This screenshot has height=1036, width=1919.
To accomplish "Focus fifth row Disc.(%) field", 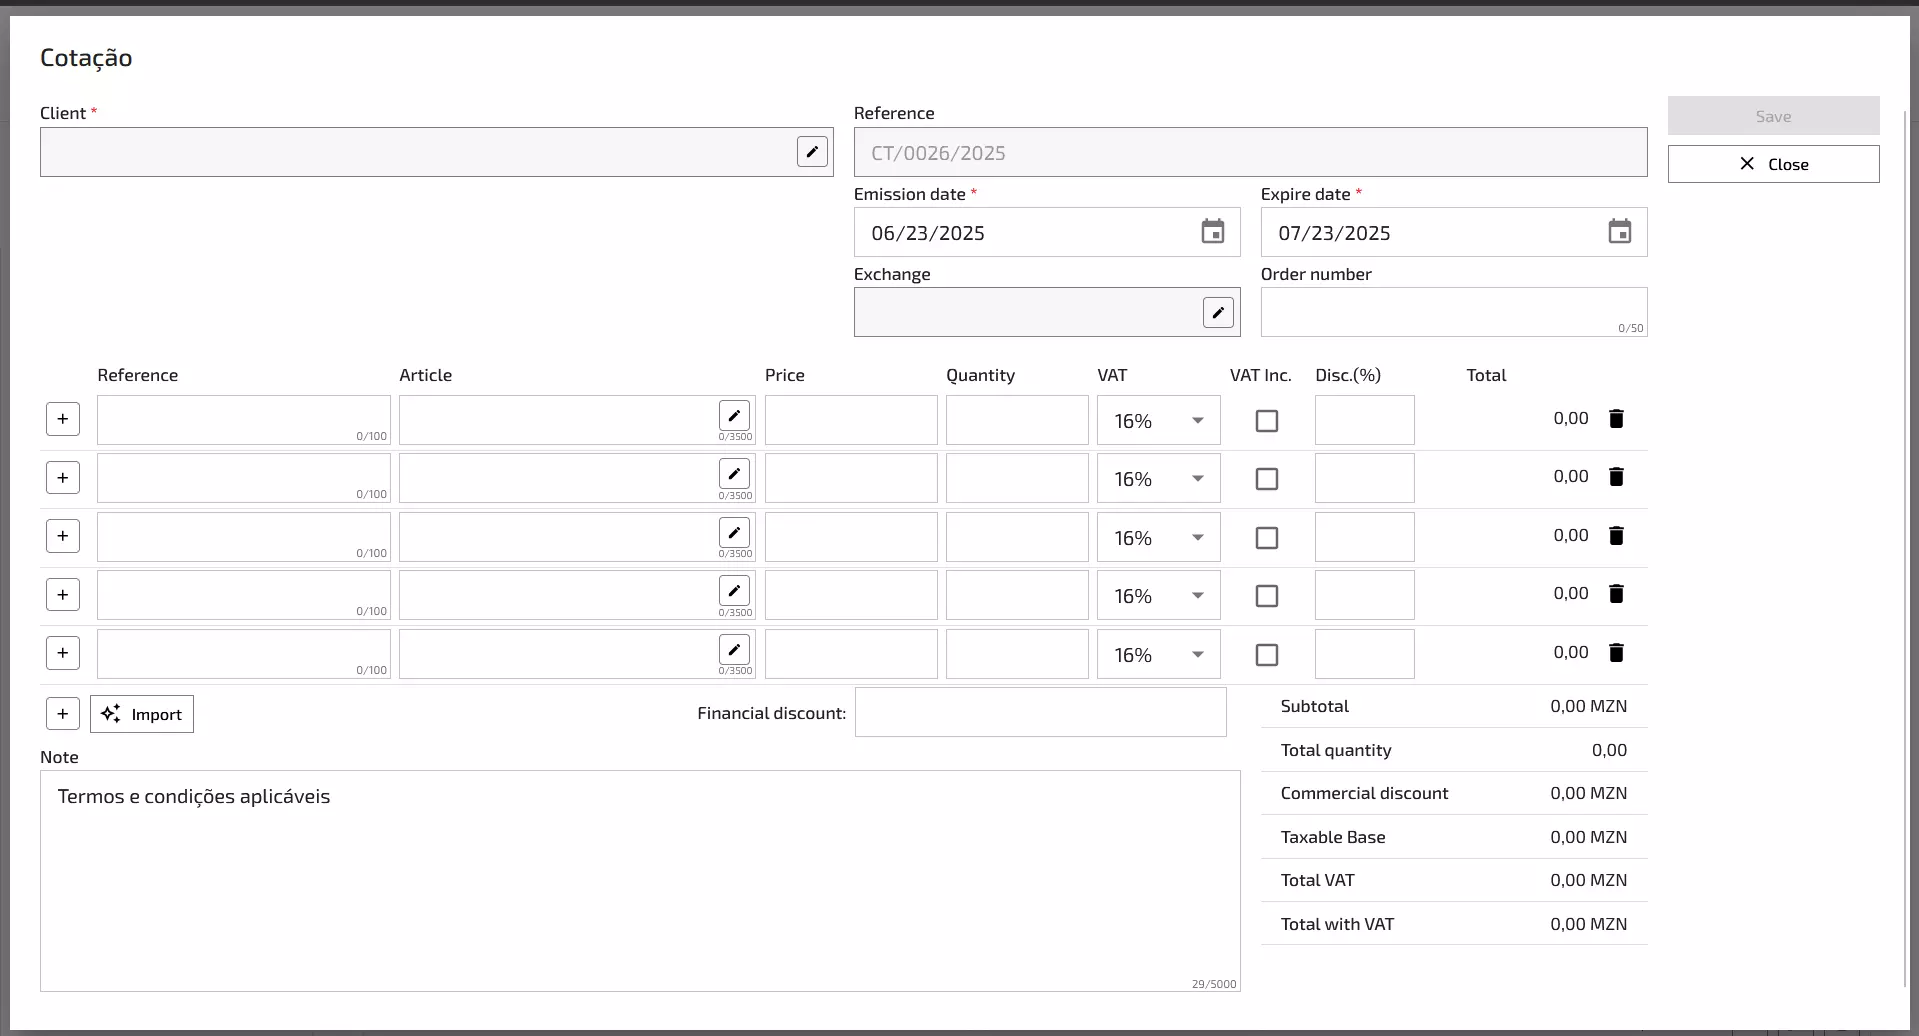I will (1365, 654).
